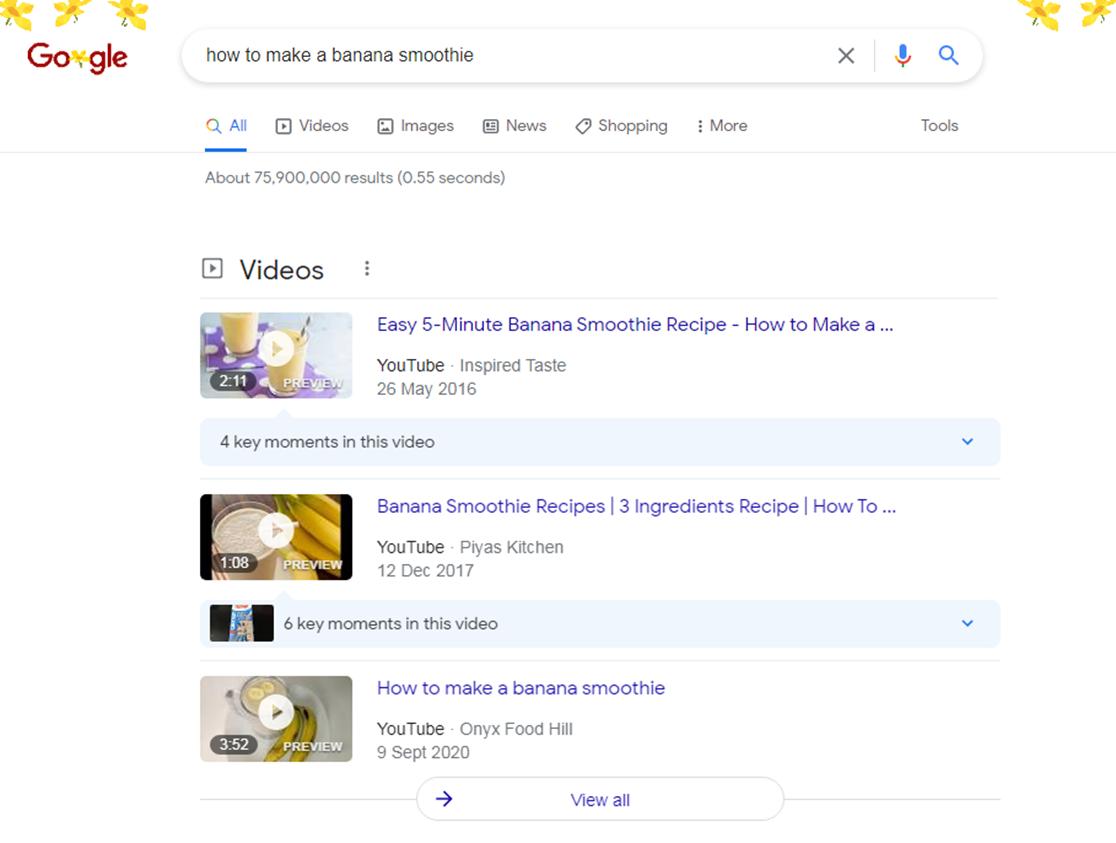Expand 4 key moments in this video

(600, 442)
